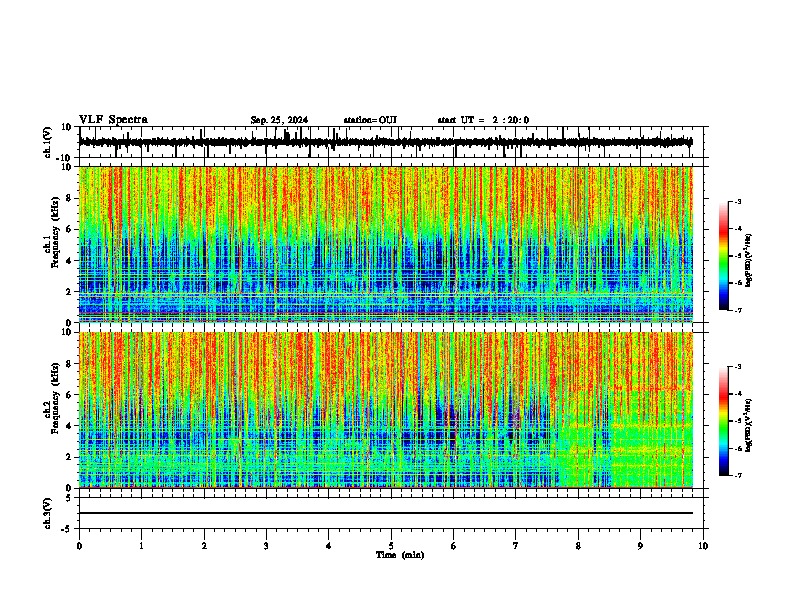Click the "ch.1(V)" waveform axis label
Viewport: 792px width, 612px height.
(x=48, y=142)
